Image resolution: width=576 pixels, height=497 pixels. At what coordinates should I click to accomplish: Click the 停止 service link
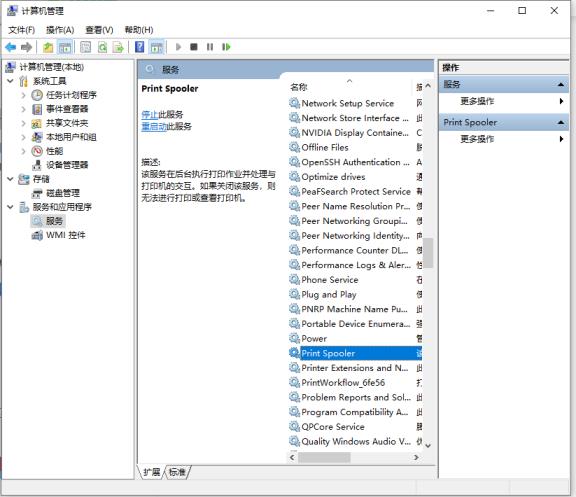(x=150, y=115)
